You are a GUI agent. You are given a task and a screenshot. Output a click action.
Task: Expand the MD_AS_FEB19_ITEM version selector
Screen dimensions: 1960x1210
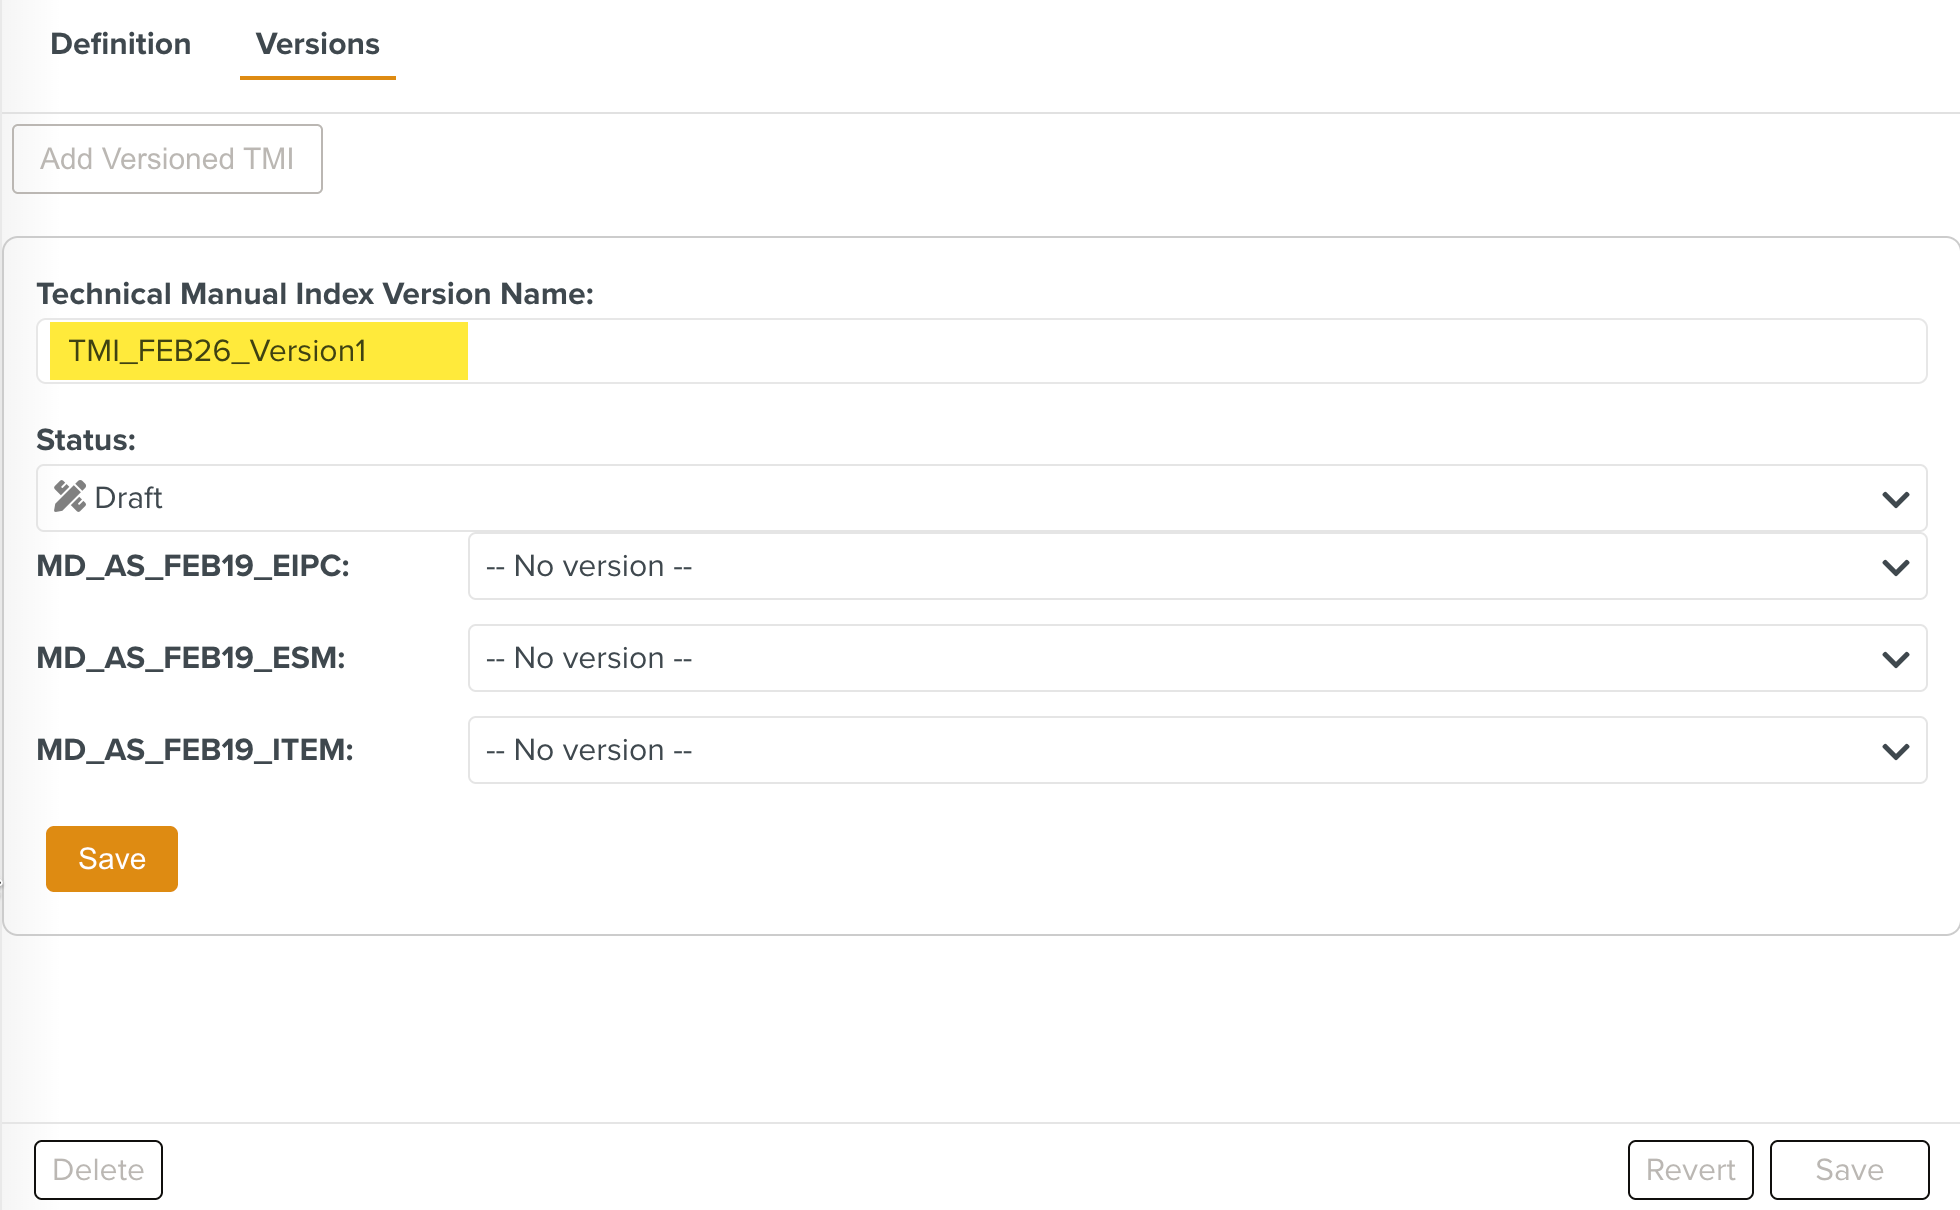[x=1197, y=750]
